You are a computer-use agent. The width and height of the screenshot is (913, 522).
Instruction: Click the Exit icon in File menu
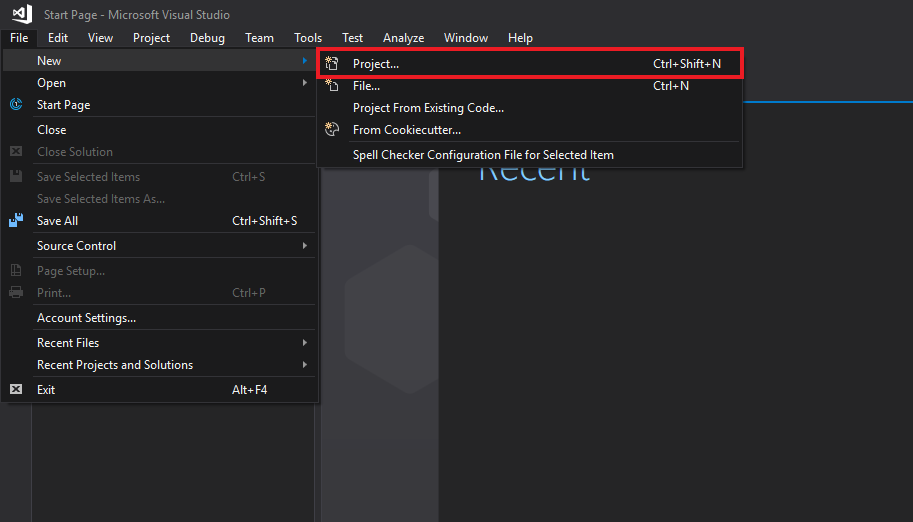[x=16, y=390]
